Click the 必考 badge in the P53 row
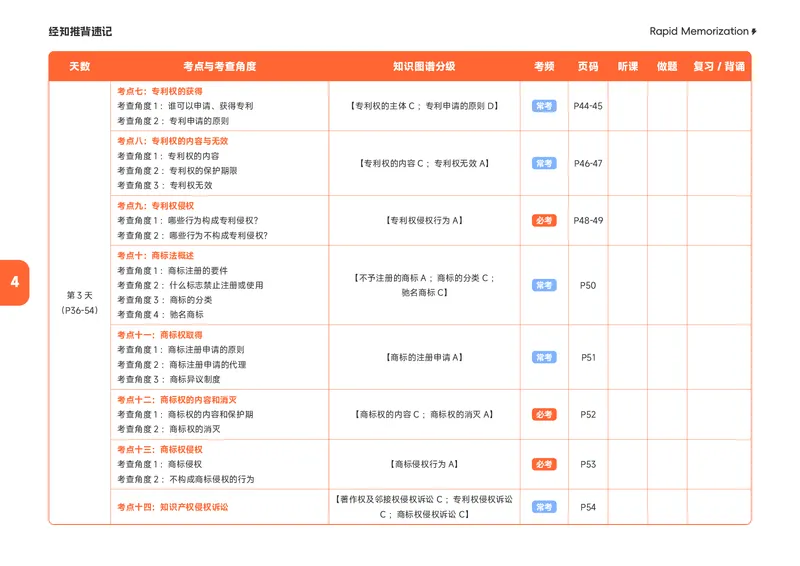800x566 pixels. 544,464
